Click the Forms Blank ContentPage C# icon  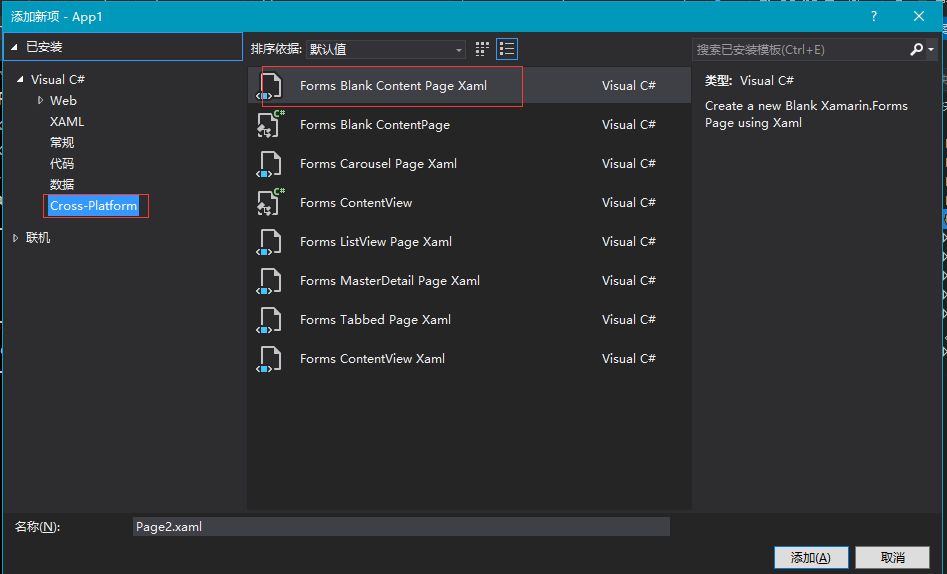pyautogui.click(x=270, y=125)
